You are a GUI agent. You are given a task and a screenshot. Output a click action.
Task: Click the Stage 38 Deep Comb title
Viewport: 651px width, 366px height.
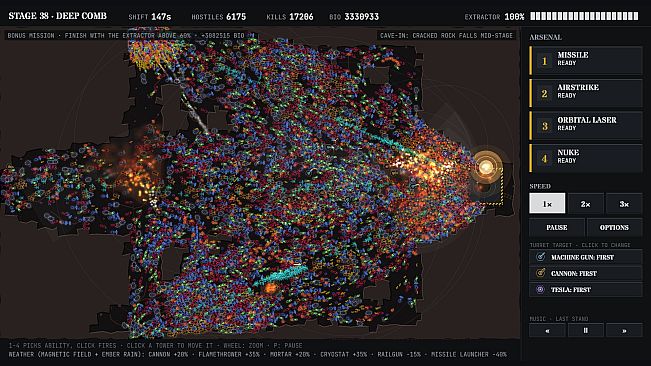click(58, 16)
